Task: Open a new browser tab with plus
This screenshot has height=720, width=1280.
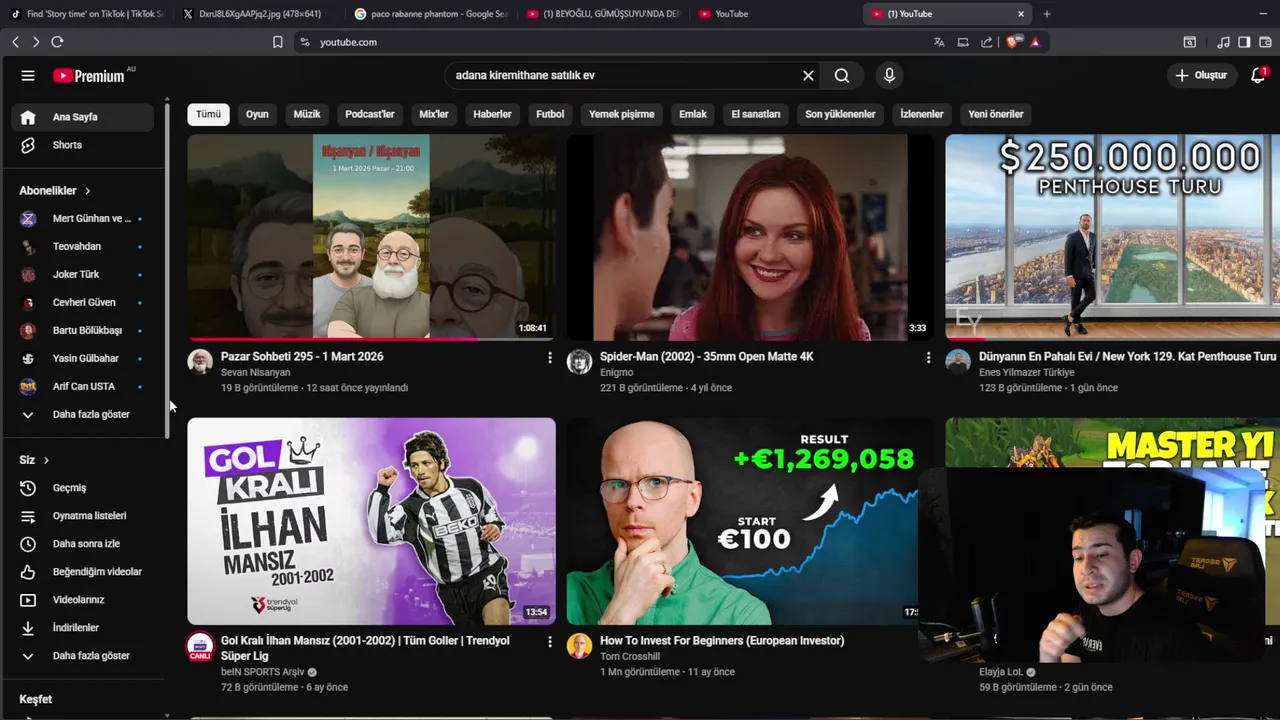Action: (1047, 14)
